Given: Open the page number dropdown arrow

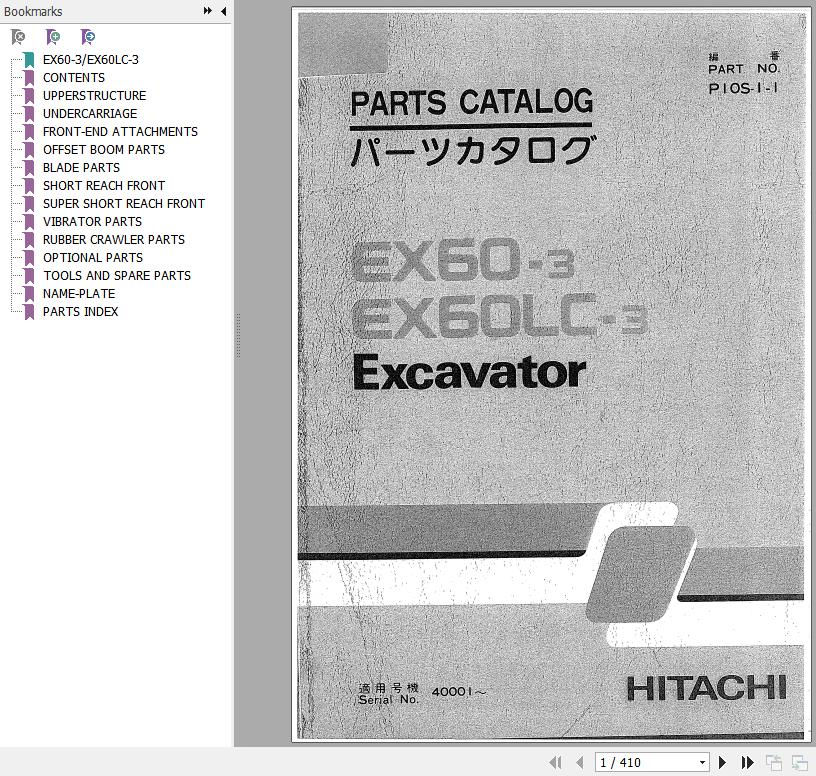Looking at the screenshot, I should tap(703, 763).
